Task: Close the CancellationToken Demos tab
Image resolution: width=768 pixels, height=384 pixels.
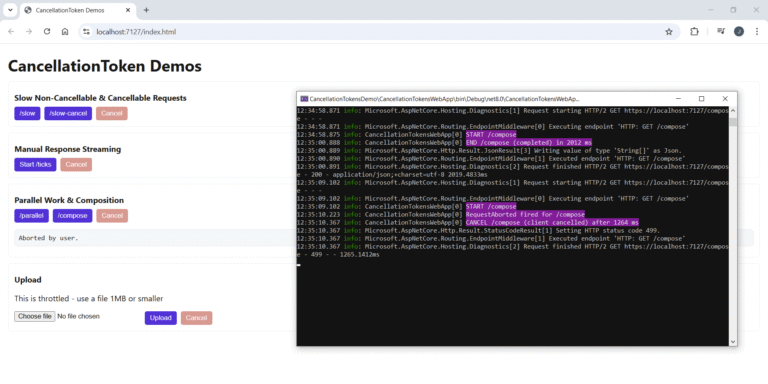Action: 128,10
